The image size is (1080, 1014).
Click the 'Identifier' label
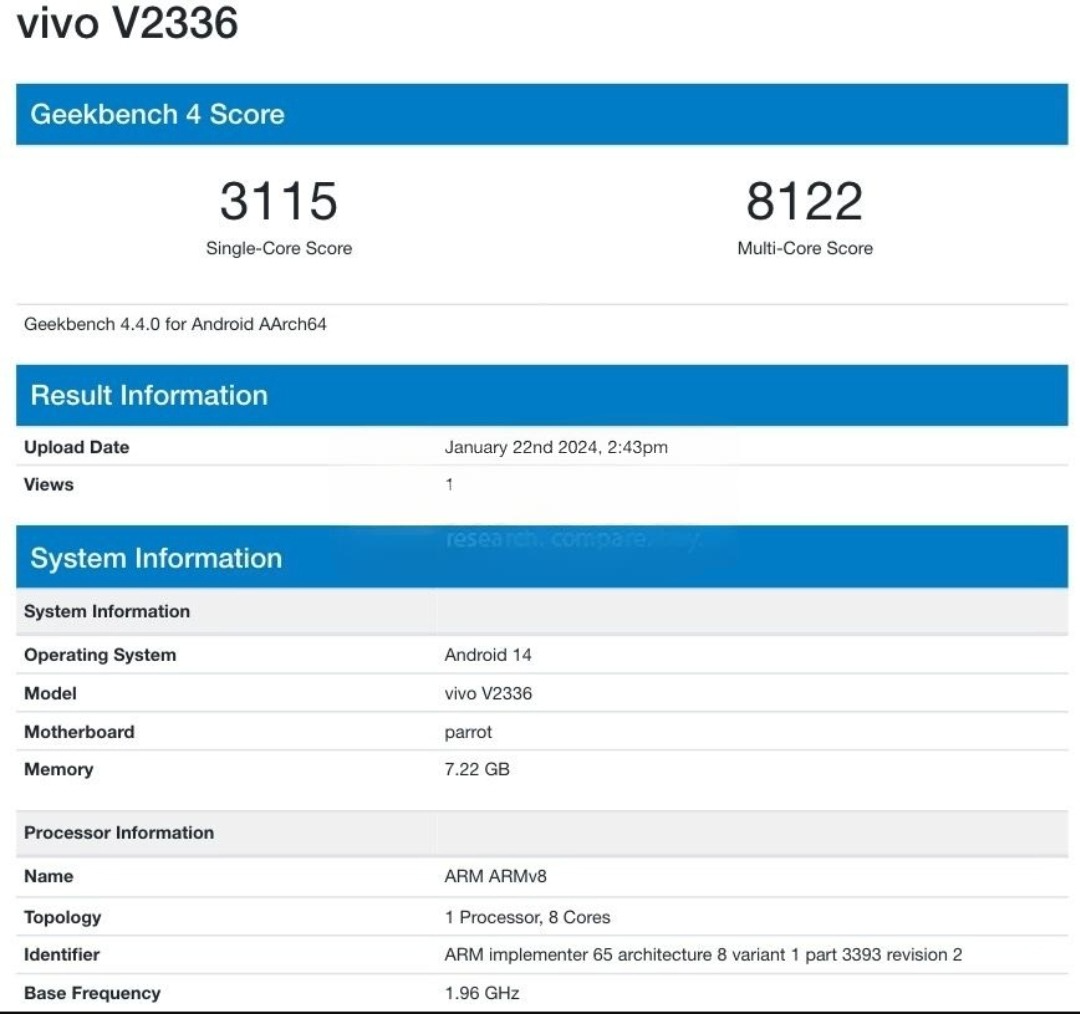pos(62,954)
